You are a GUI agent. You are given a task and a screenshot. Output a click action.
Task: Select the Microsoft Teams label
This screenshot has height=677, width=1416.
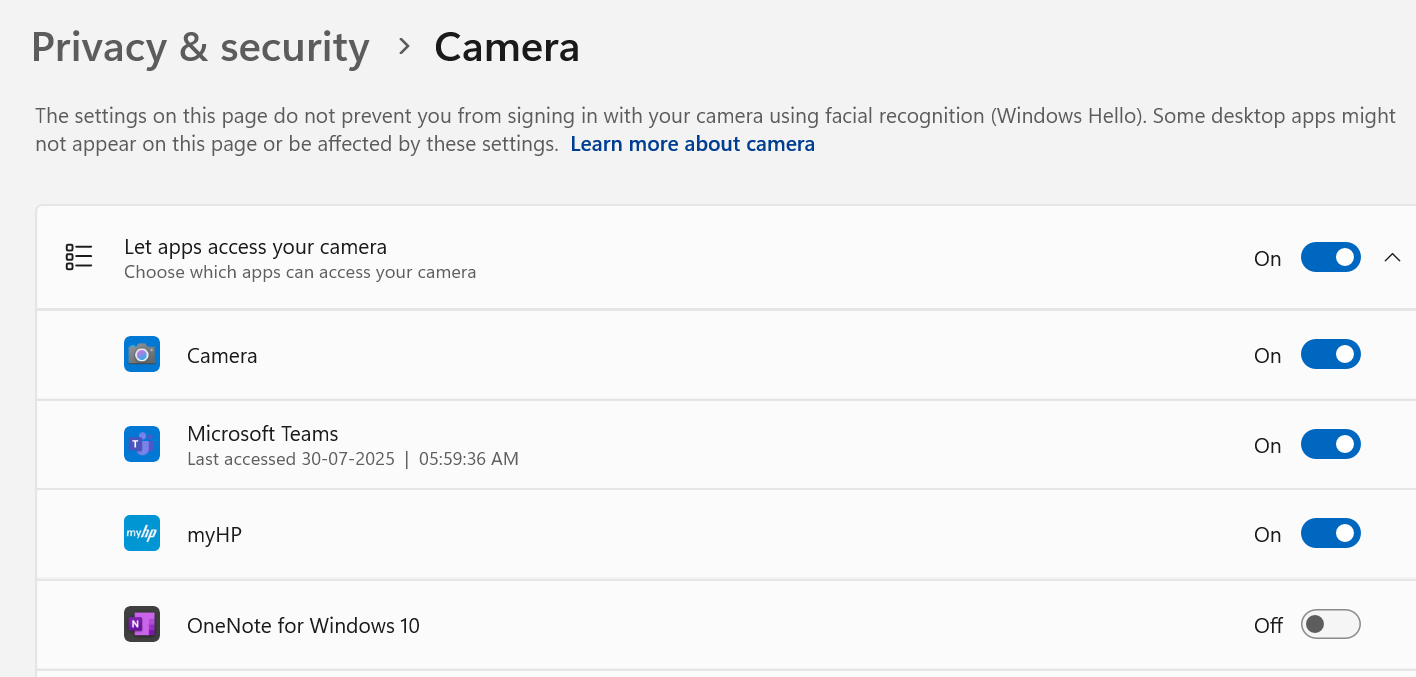pyautogui.click(x=262, y=434)
